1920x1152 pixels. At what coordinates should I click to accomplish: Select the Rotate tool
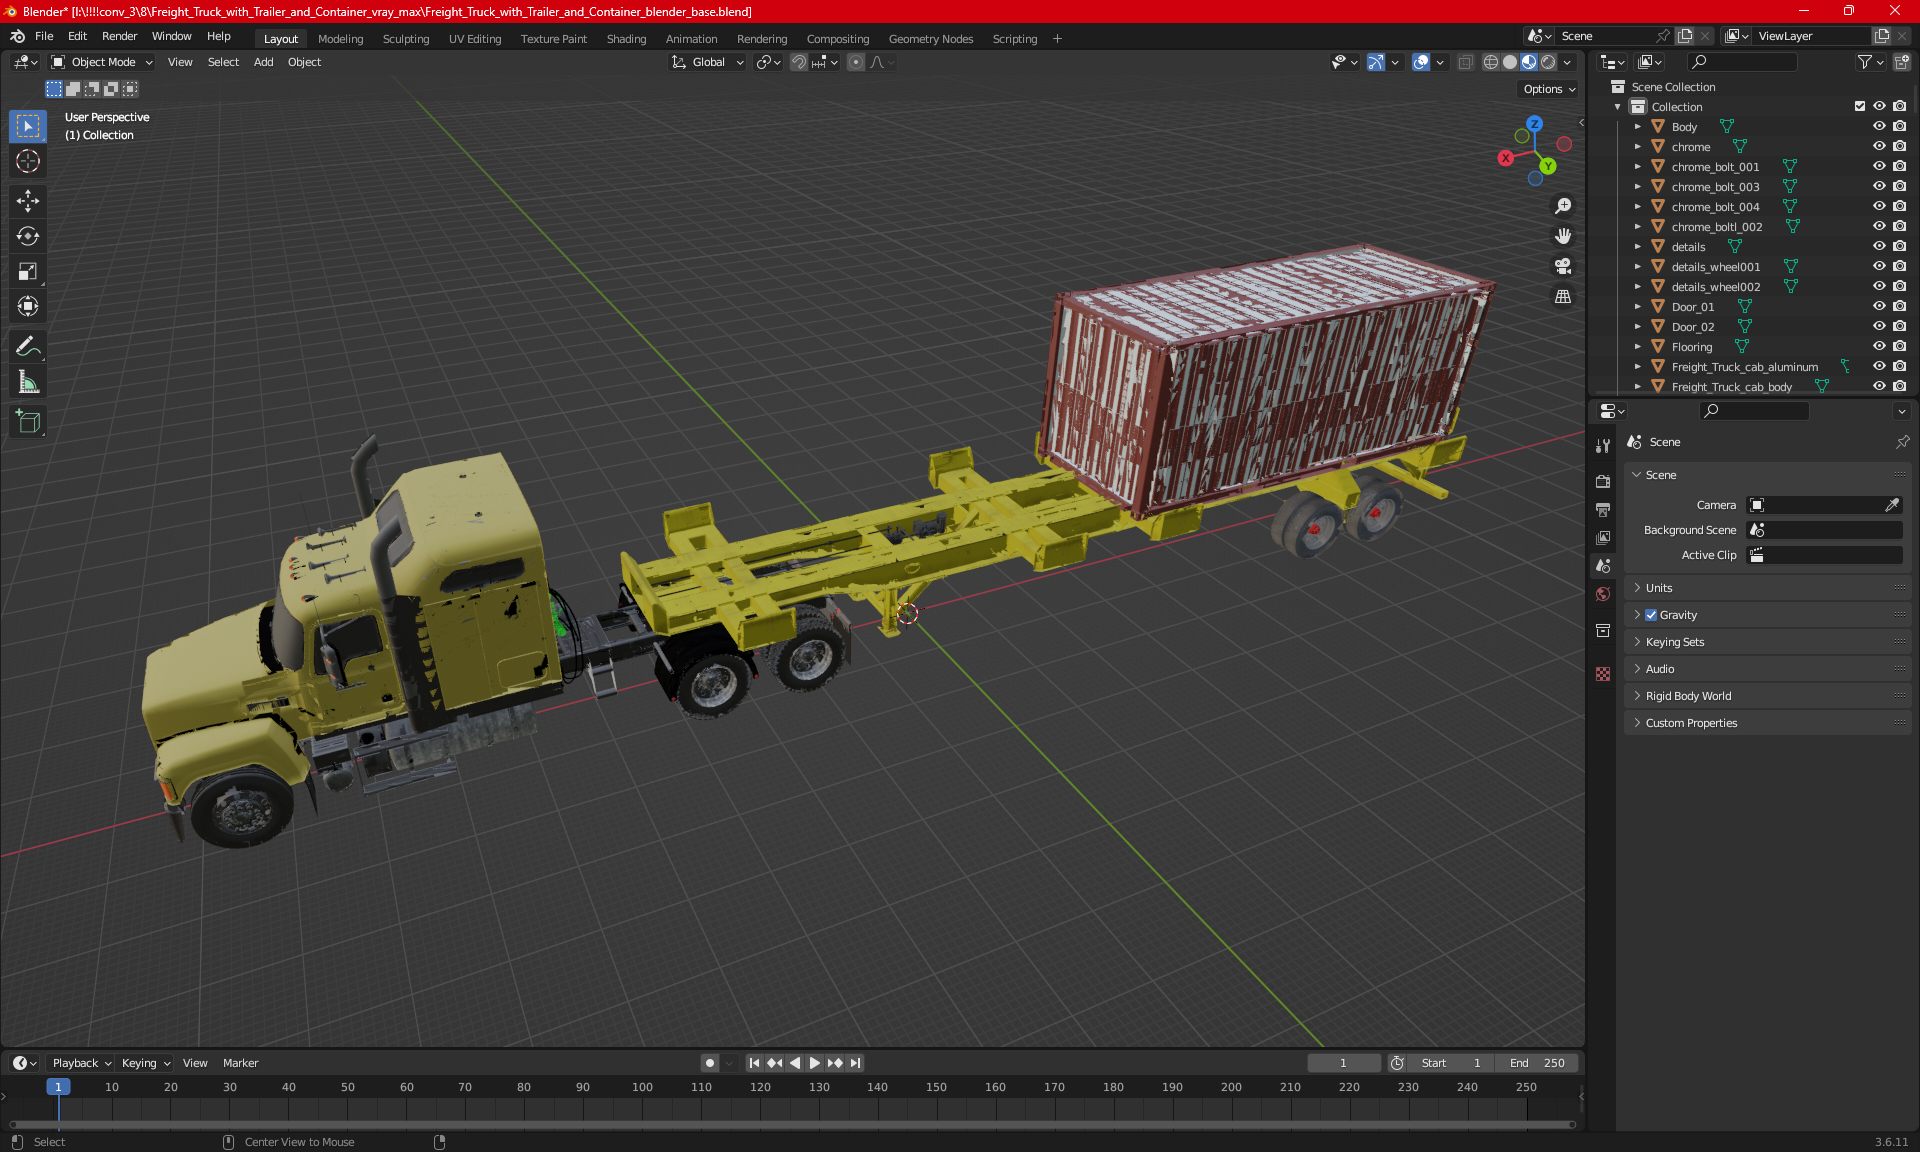(x=27, y=236)
